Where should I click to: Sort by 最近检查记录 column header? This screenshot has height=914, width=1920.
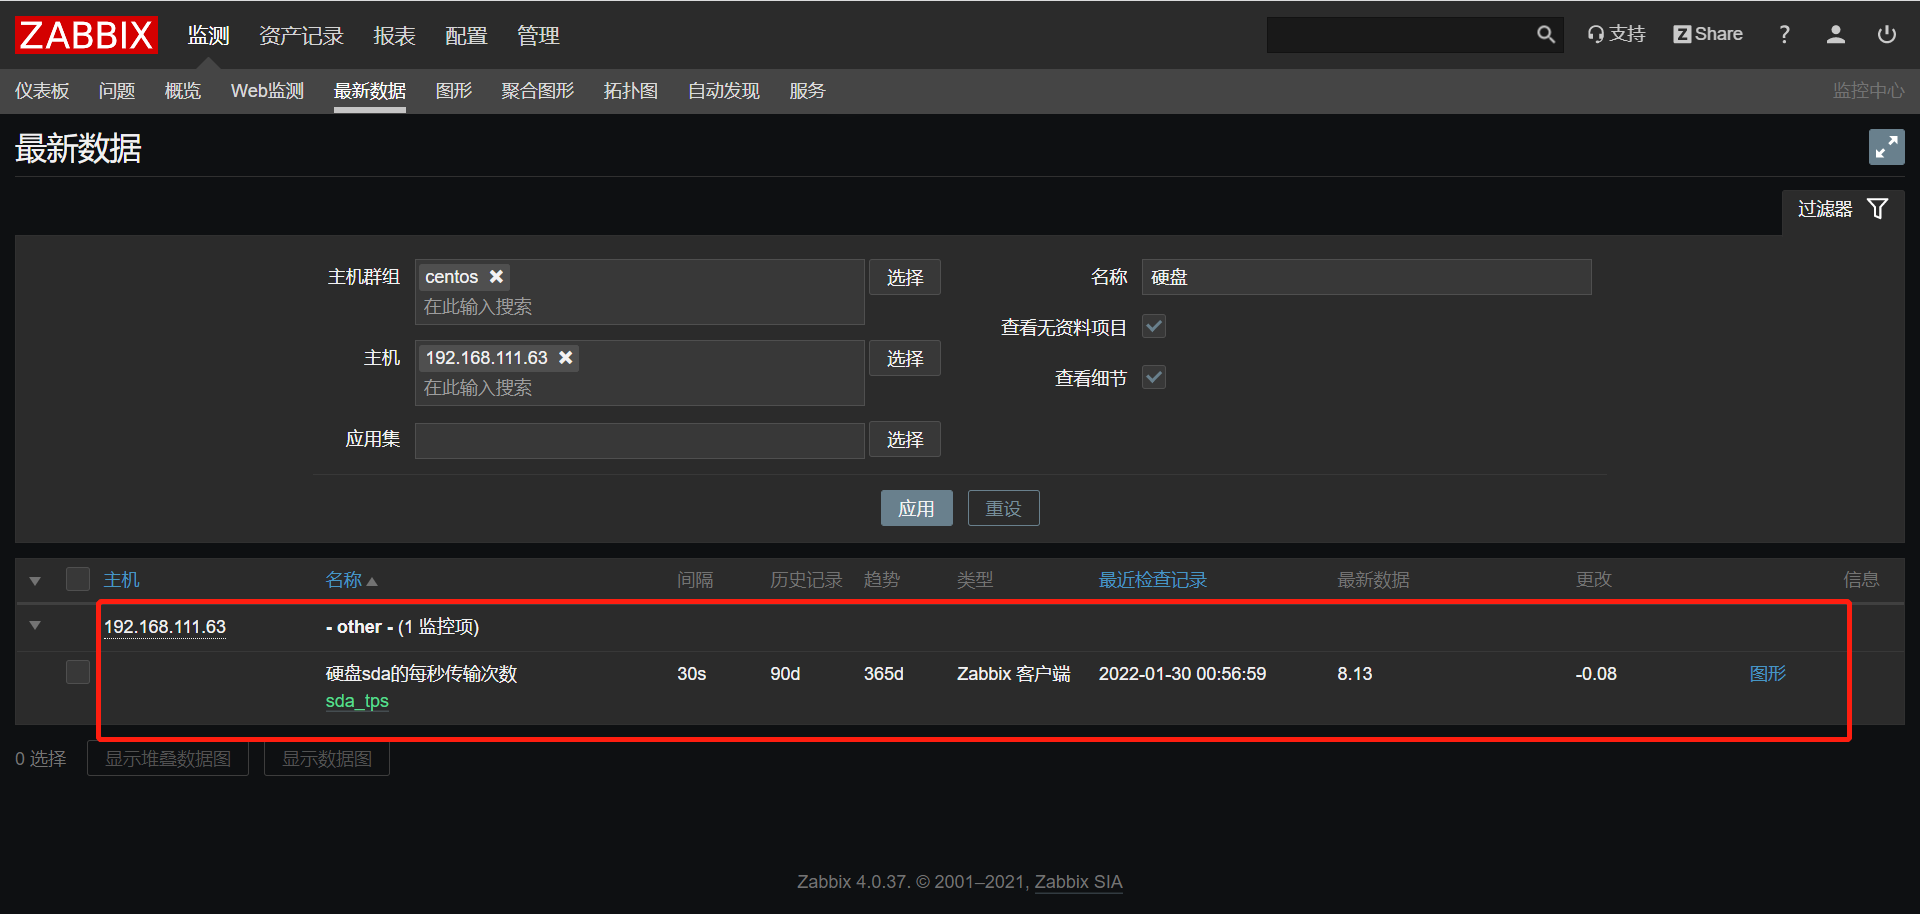[1153, 580]
